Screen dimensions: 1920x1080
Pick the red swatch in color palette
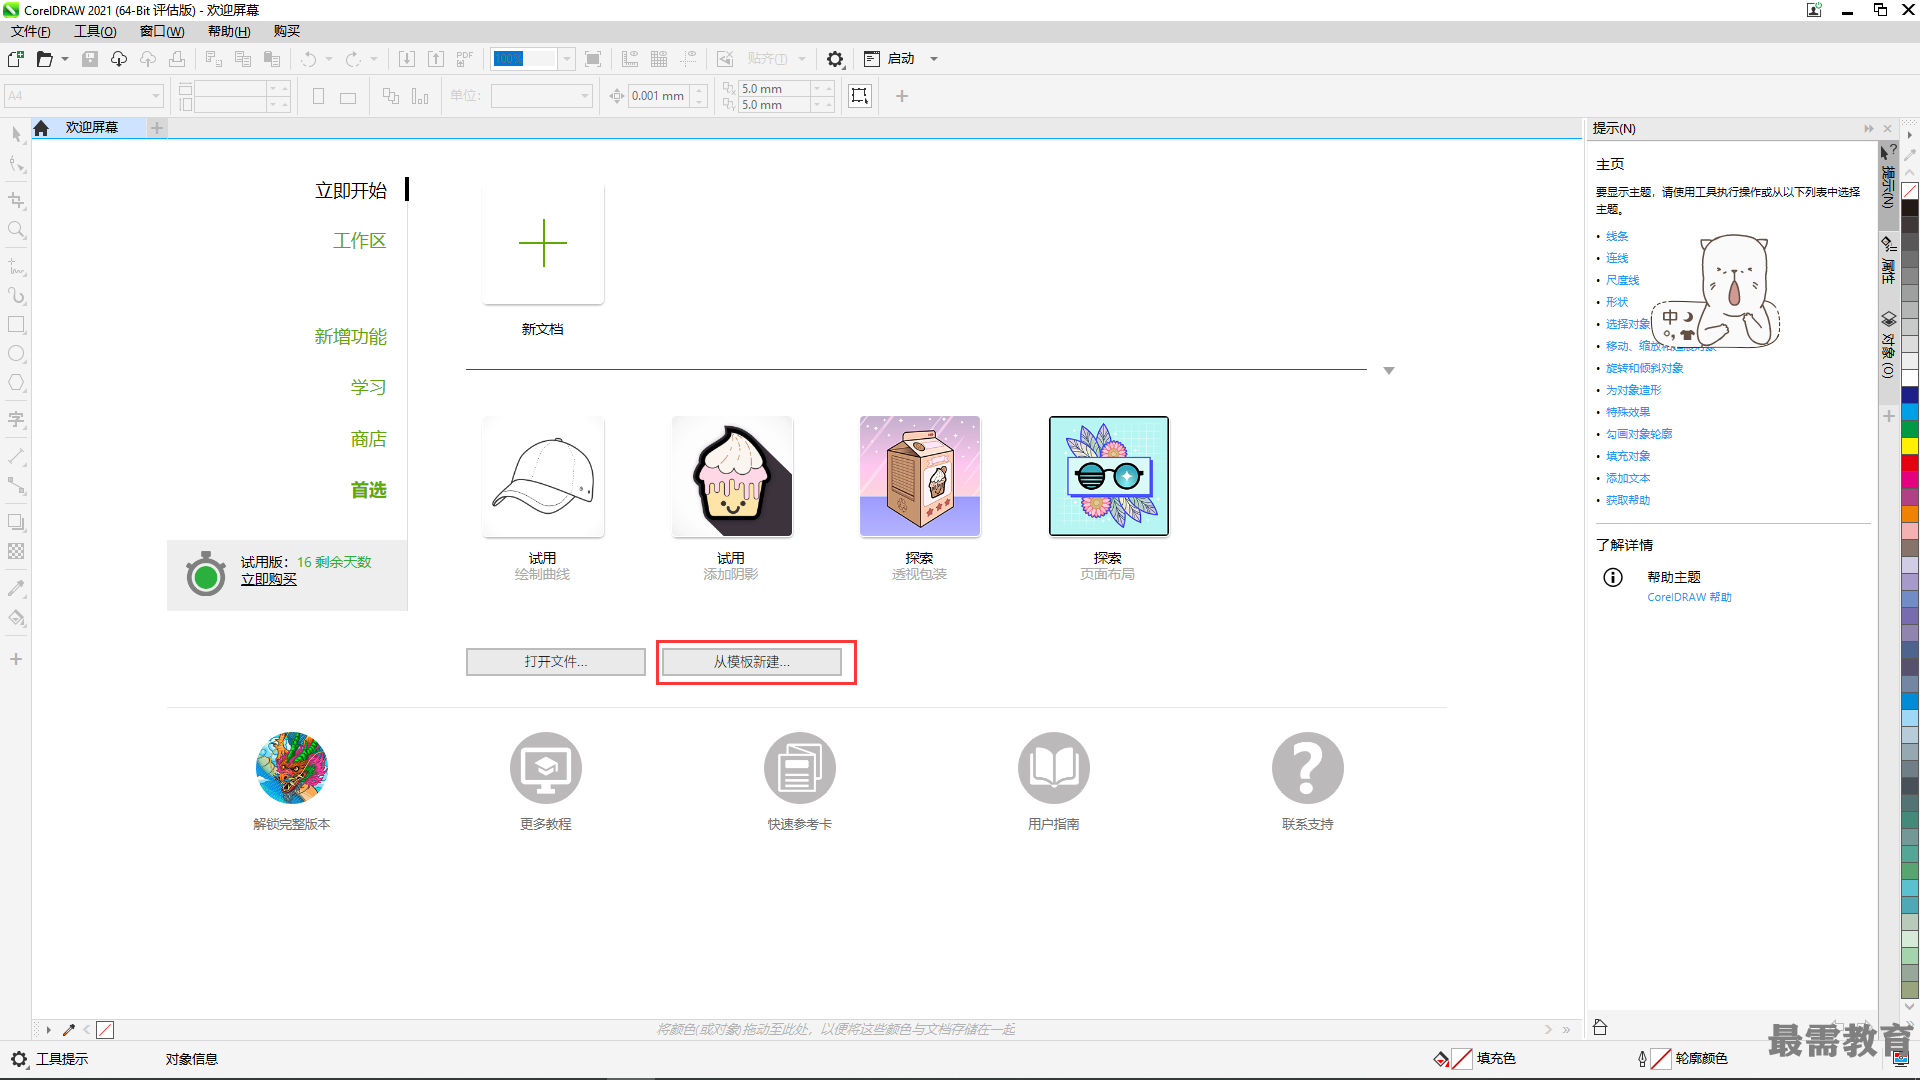pyautogui.click(x=1910, y=462)
